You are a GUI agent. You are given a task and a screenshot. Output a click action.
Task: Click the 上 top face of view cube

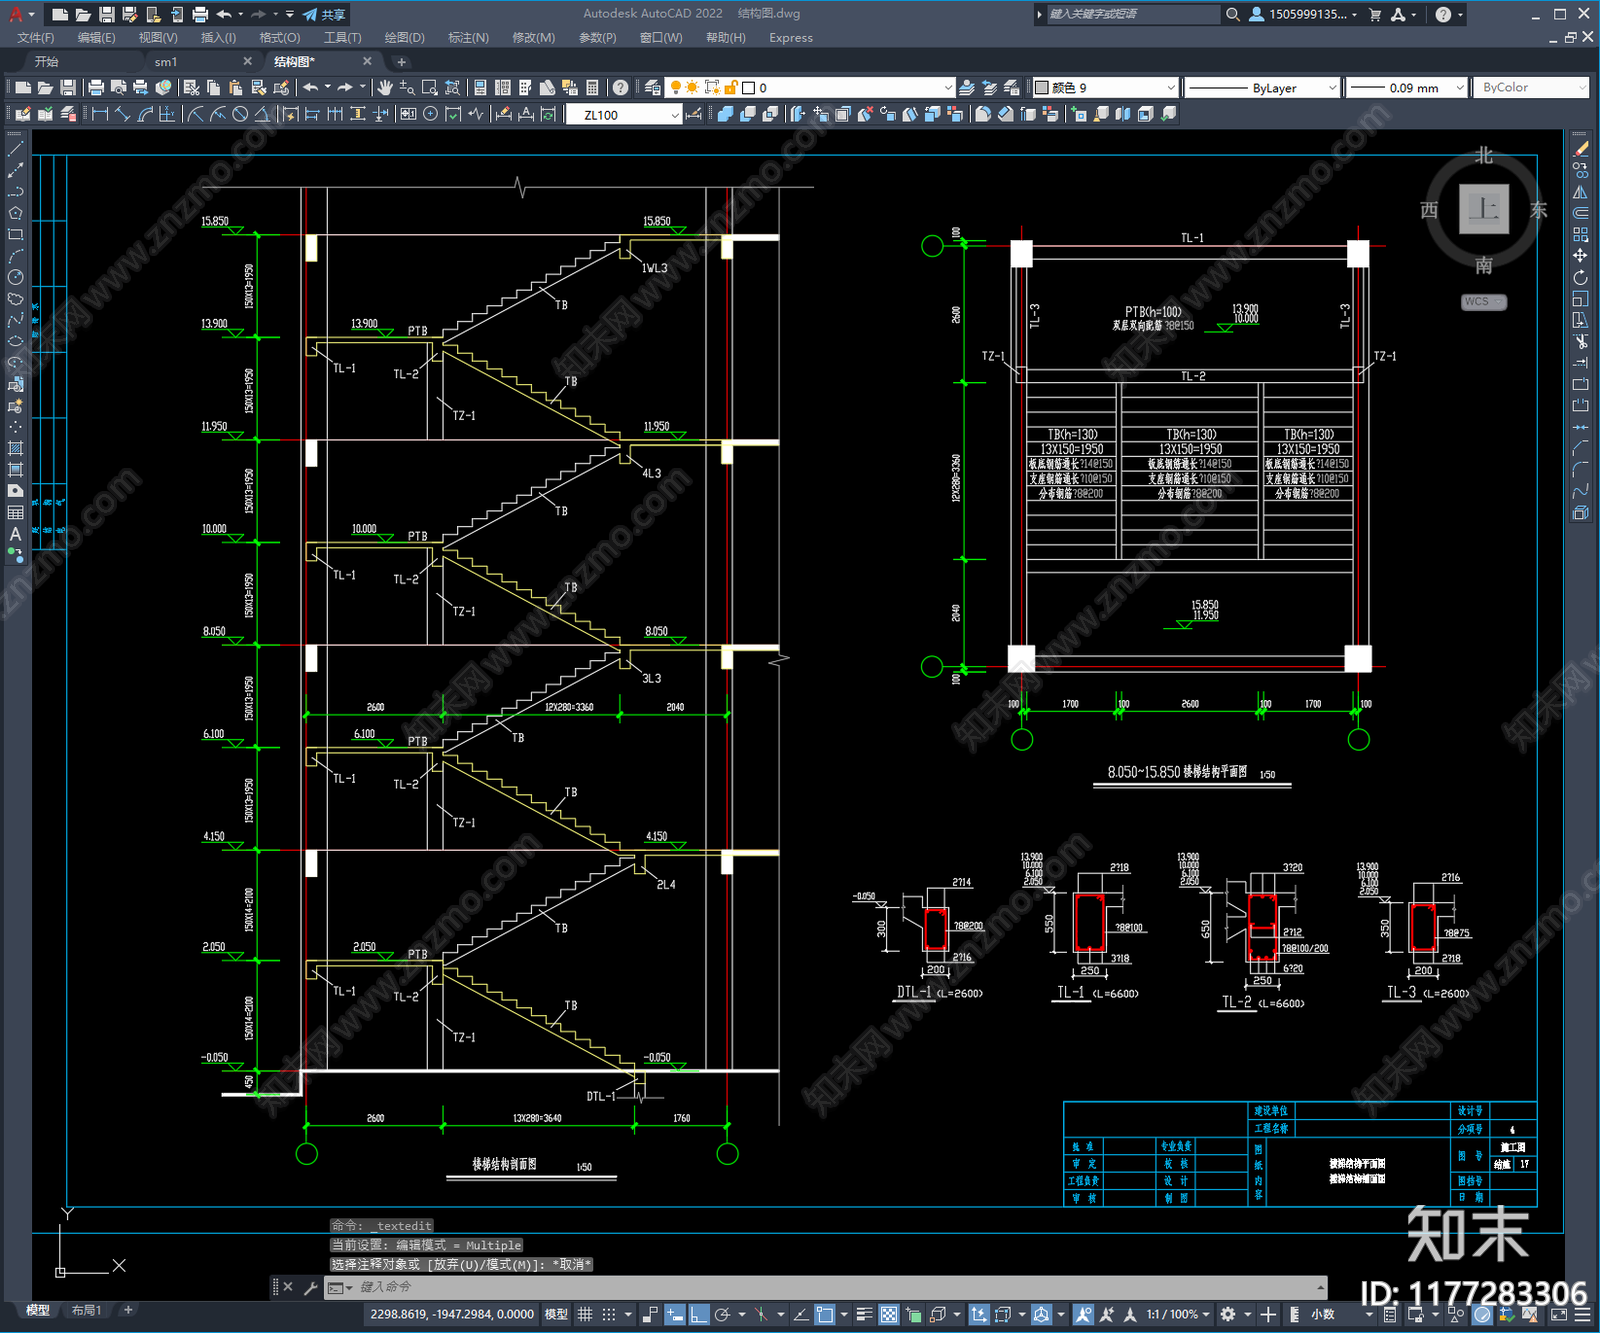tap(1483, 209)
